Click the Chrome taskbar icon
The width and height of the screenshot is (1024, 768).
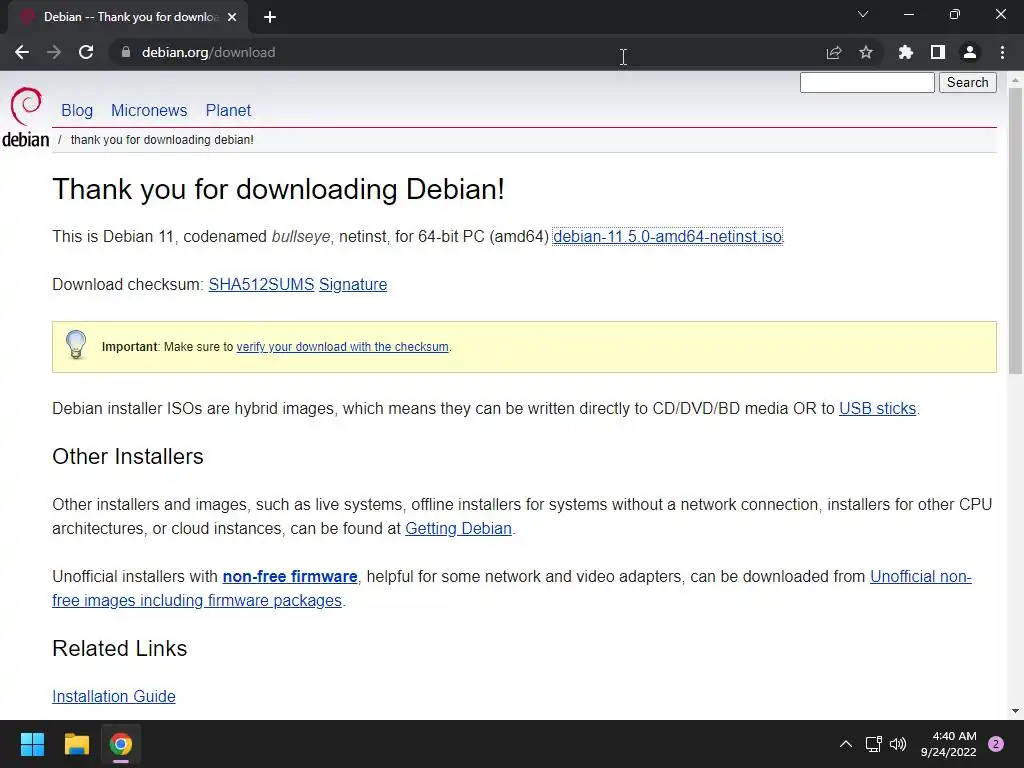point(121,744)
